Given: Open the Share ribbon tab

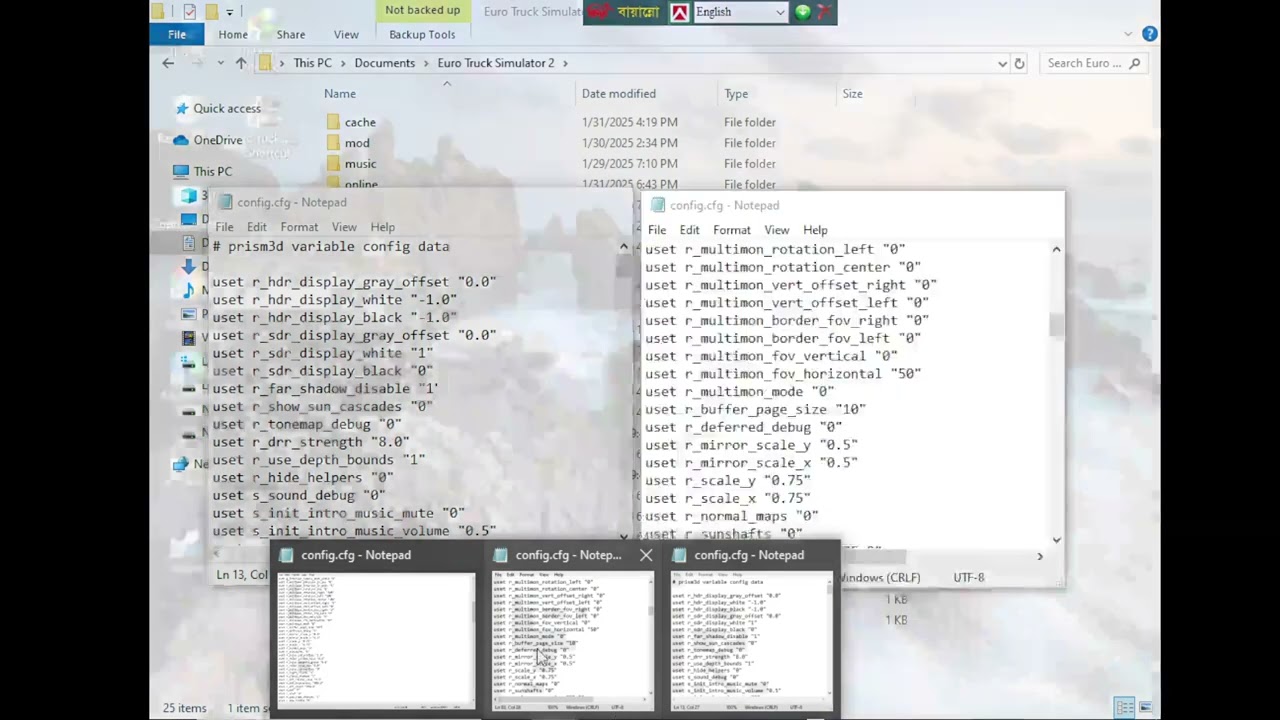Looking at the screenshot, I should (x=291, y=34).
